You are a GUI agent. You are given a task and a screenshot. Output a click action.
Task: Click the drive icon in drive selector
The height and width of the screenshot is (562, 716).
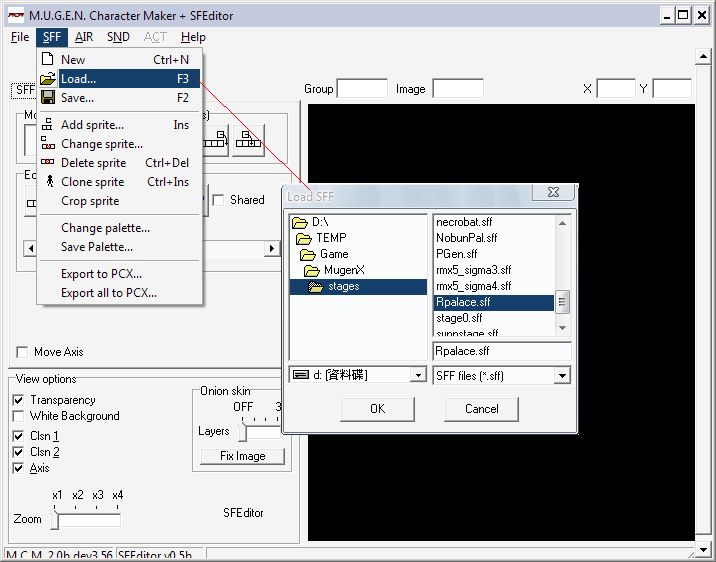coord(300,375)
